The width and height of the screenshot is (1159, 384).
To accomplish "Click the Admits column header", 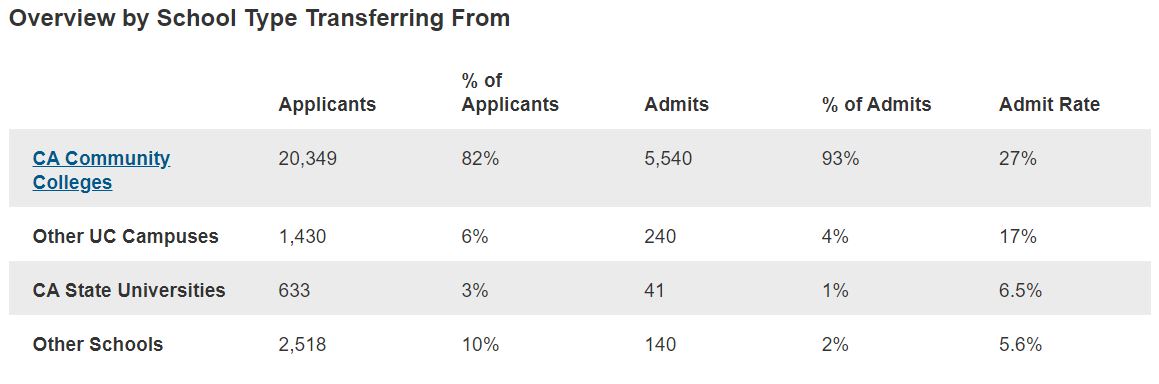I will tap(676, 105).
